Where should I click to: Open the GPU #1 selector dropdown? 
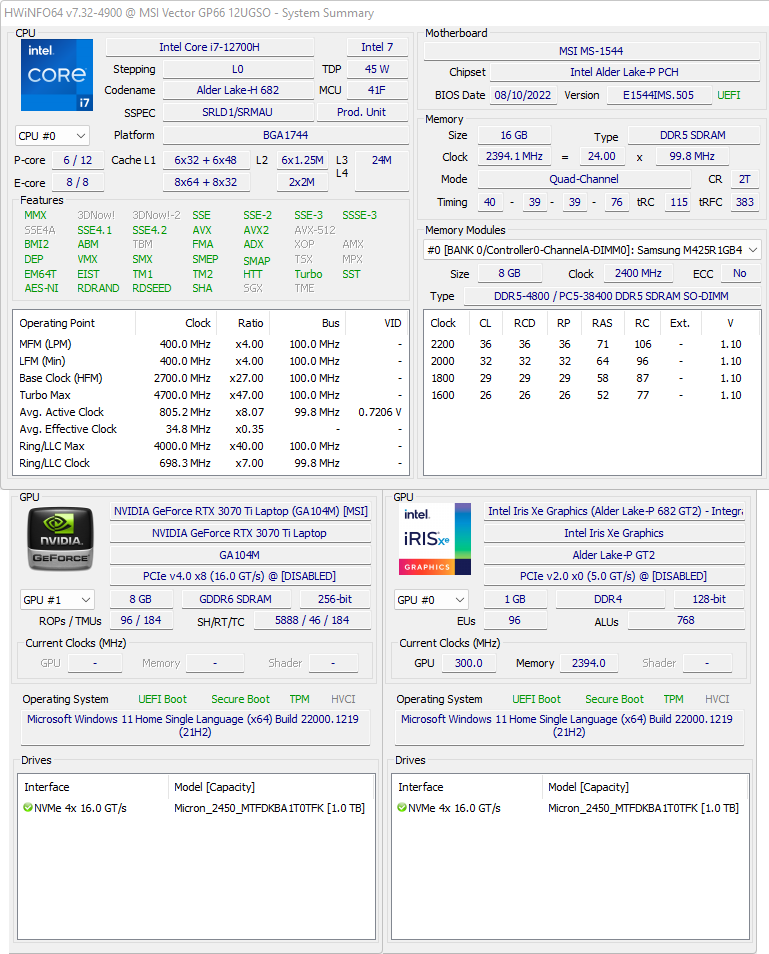point(57,600)
